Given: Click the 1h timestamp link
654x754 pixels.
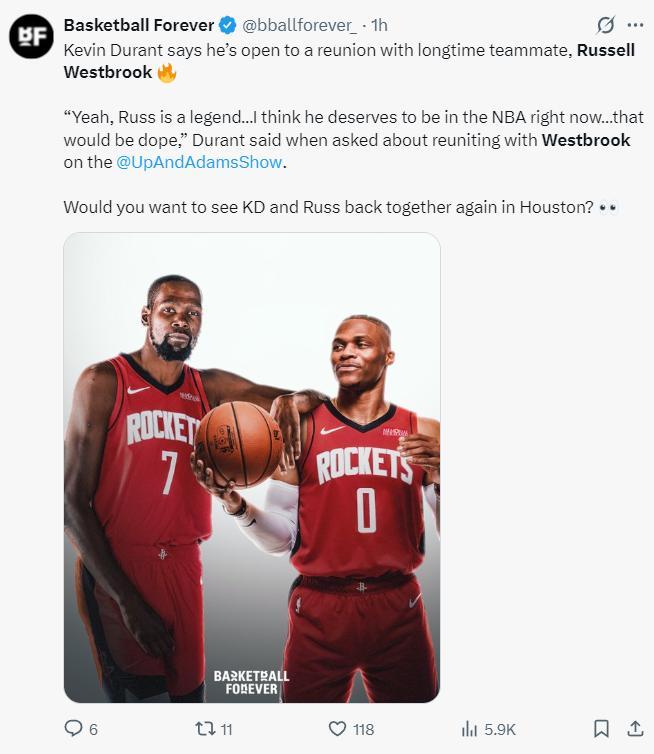Looking at the screenshot, I should coord(379,25).
